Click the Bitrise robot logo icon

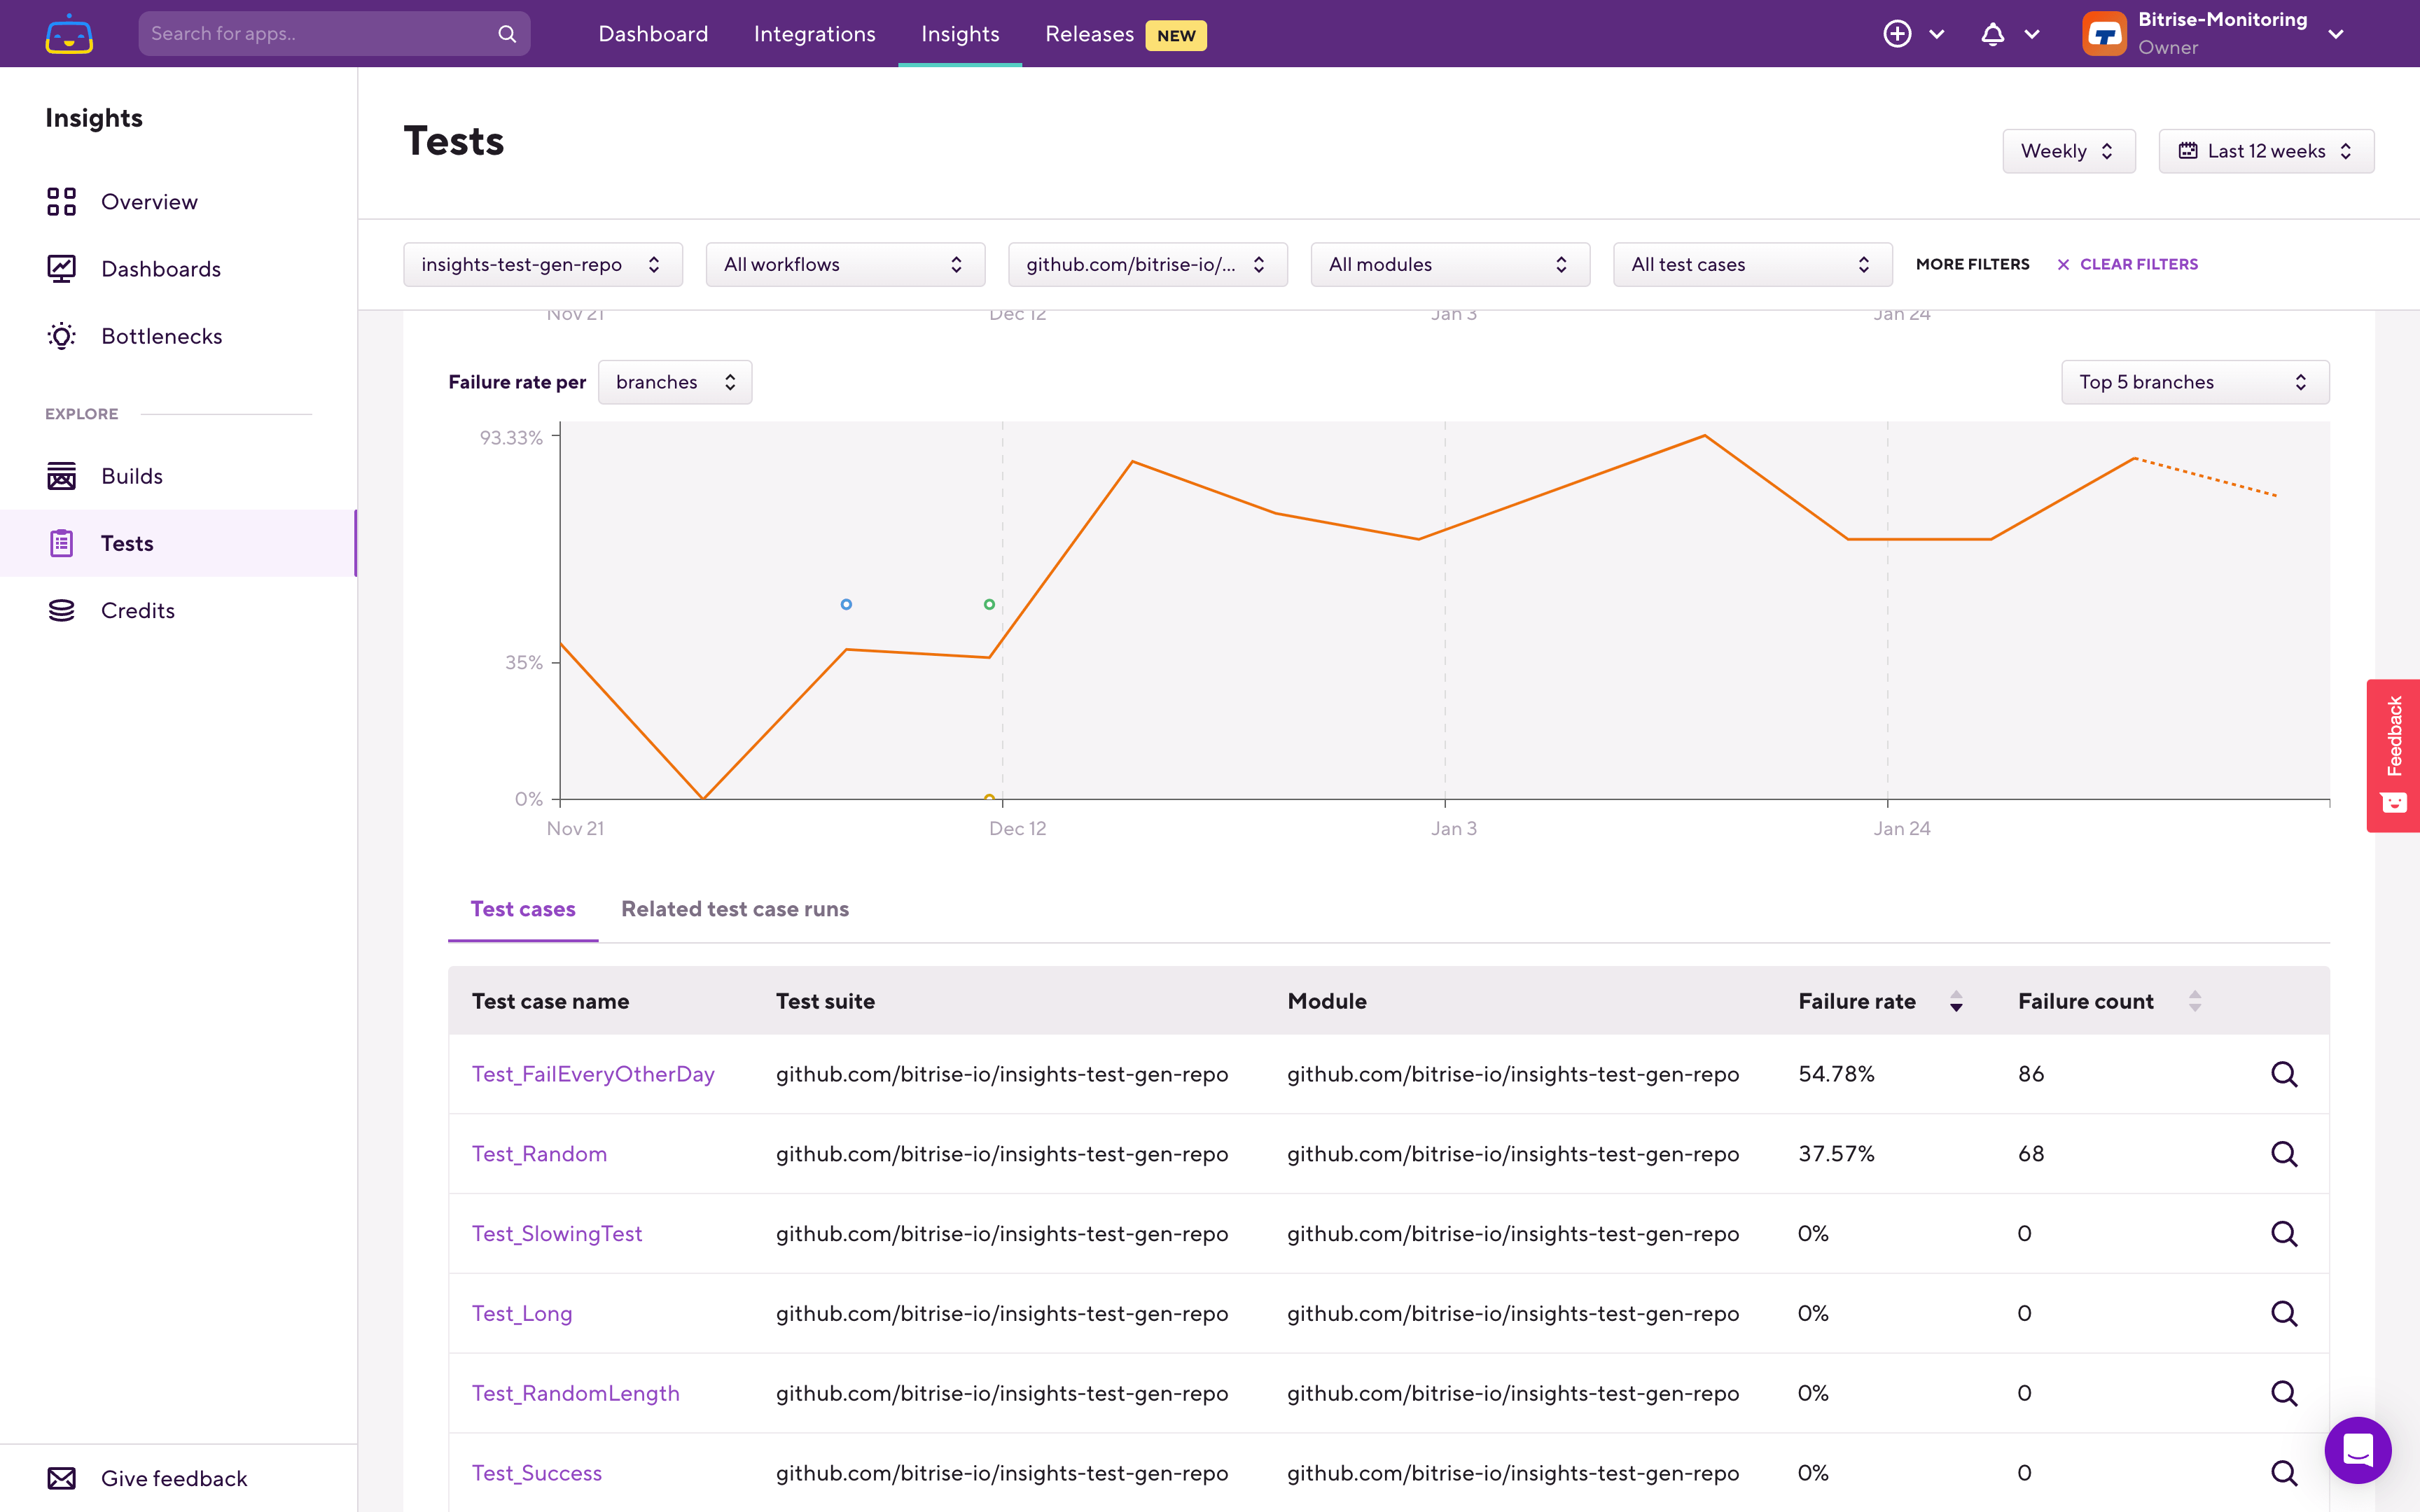point(69,34)
